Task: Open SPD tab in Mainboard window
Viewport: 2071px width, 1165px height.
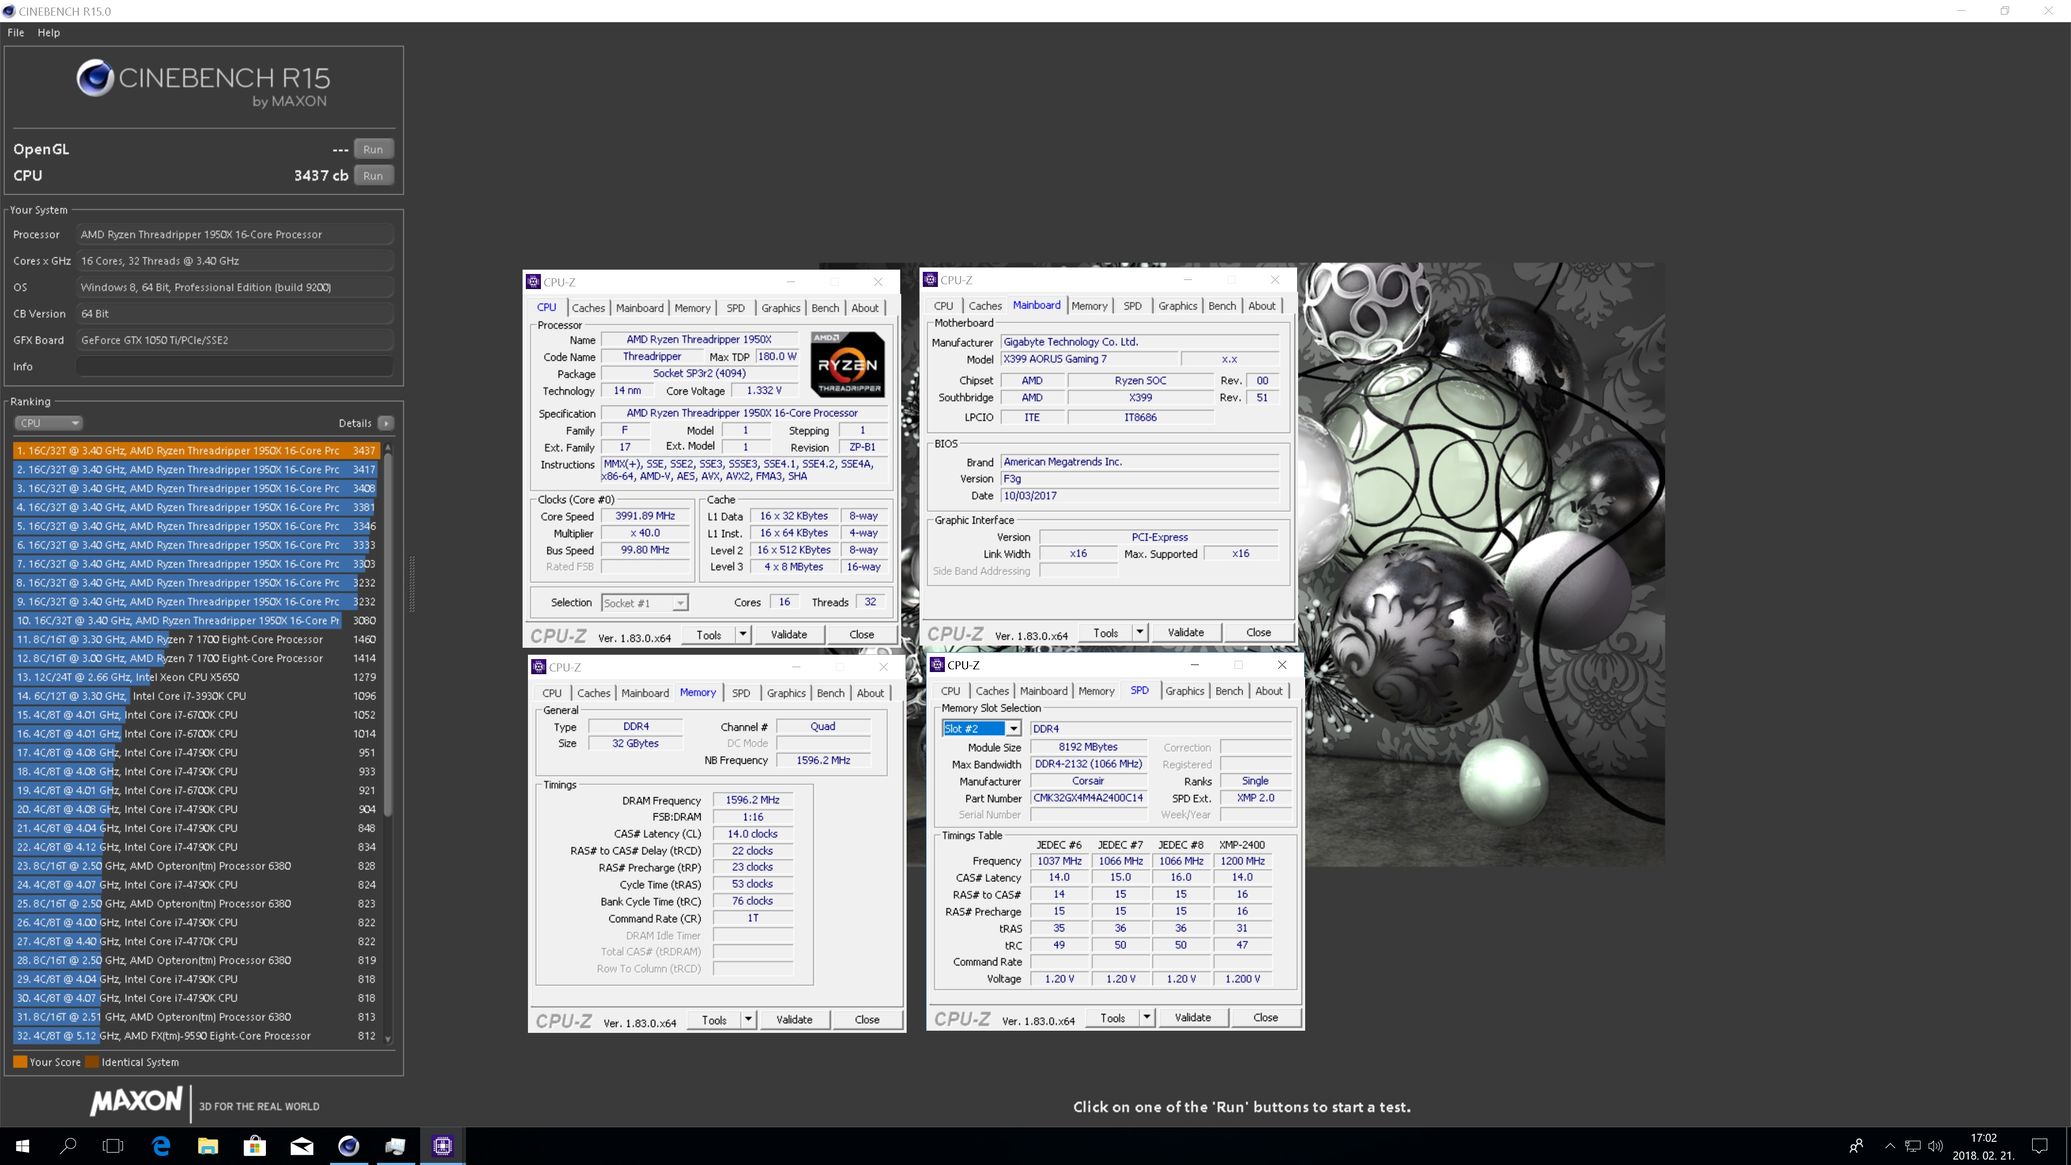Action: [1132, 306]
